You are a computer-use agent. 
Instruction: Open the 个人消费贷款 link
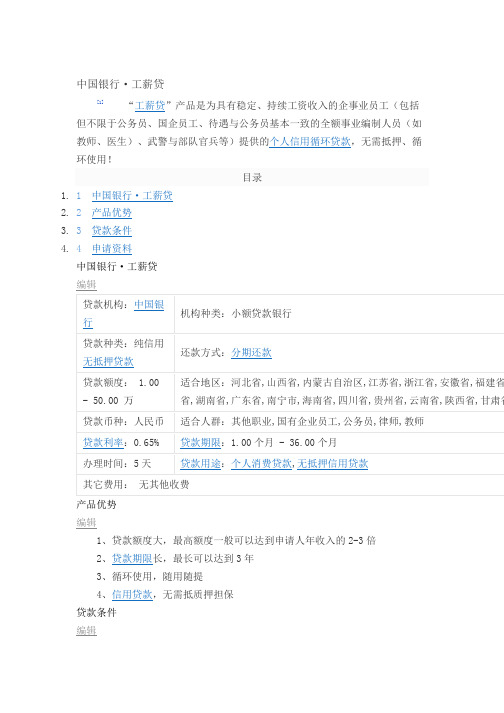coord(262,463)
